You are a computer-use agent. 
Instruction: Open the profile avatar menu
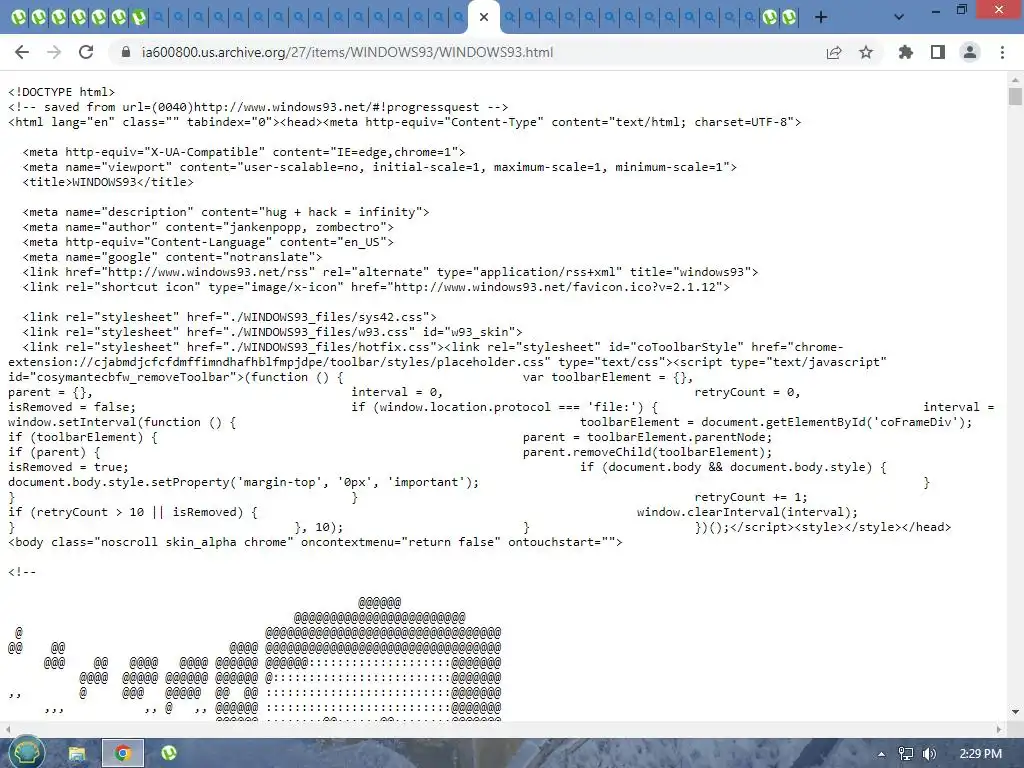(x=970, y=52)
